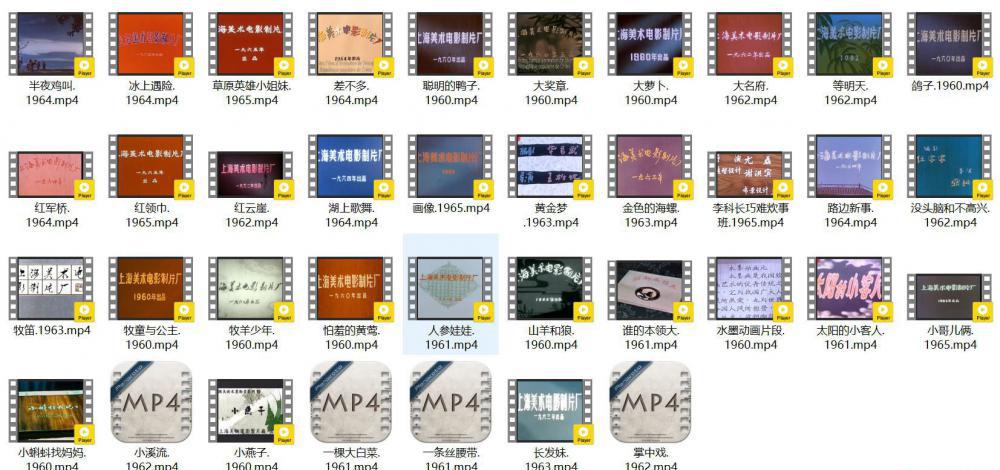Click the 大奖章.1960.mp4 video icon

point(550,44)
